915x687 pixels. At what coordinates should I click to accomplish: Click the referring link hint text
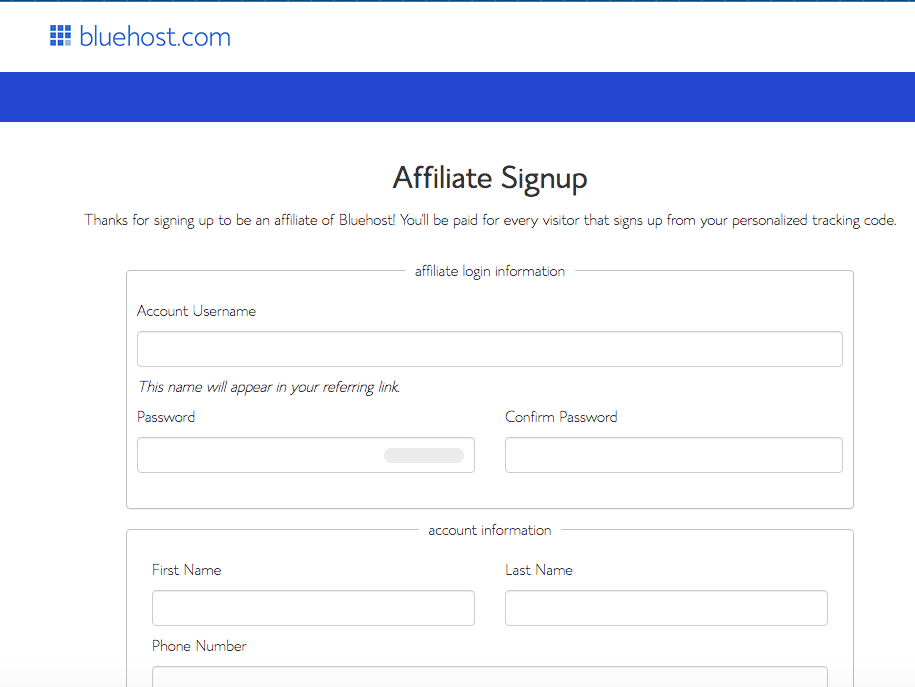point(269,387)
